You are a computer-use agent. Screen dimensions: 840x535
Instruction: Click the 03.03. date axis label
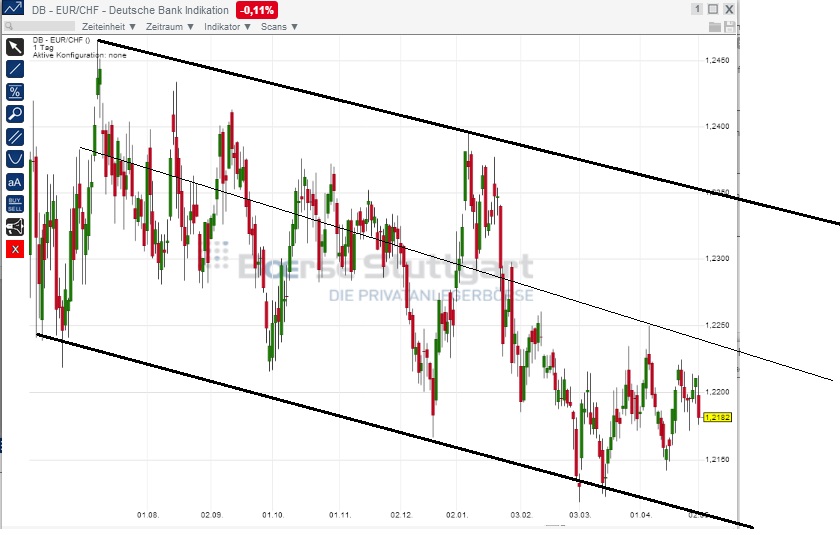coord(580,515)
